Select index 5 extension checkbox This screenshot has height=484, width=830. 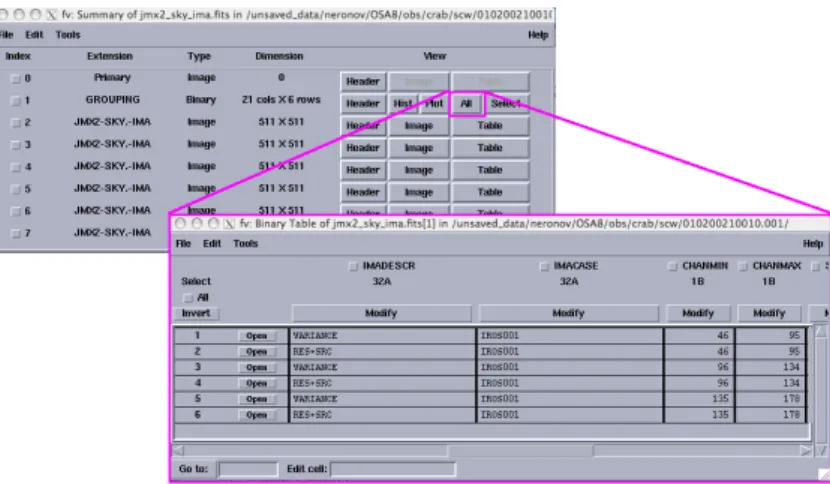click(x=16, y=189)
